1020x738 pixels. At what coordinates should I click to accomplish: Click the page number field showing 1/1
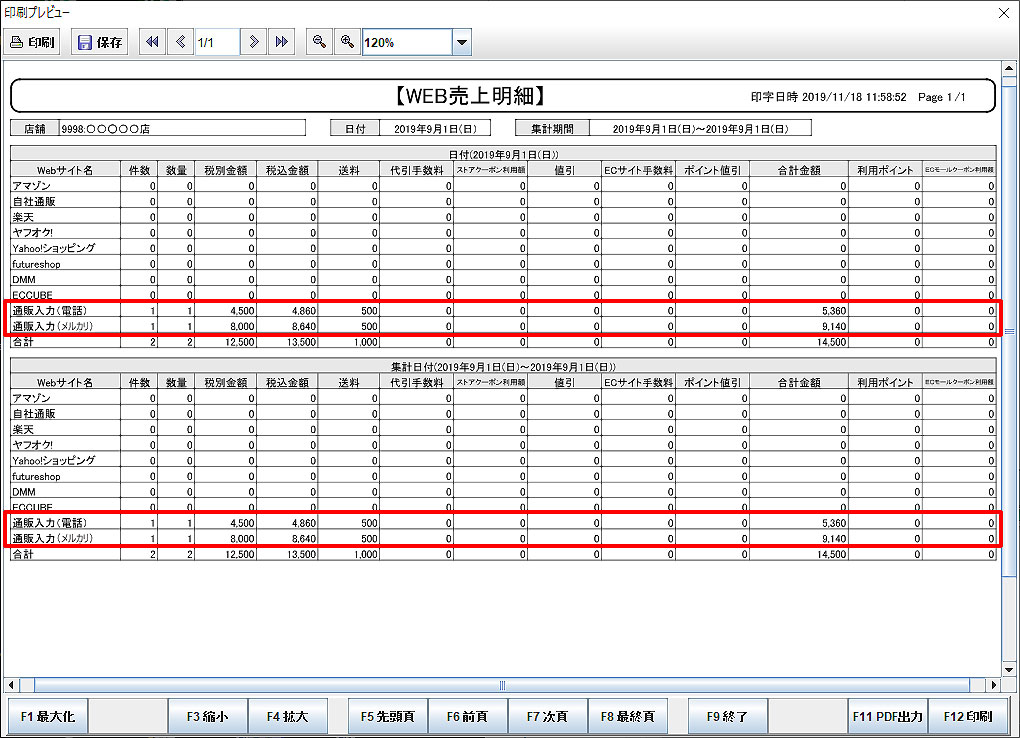[x=216, y=42]
